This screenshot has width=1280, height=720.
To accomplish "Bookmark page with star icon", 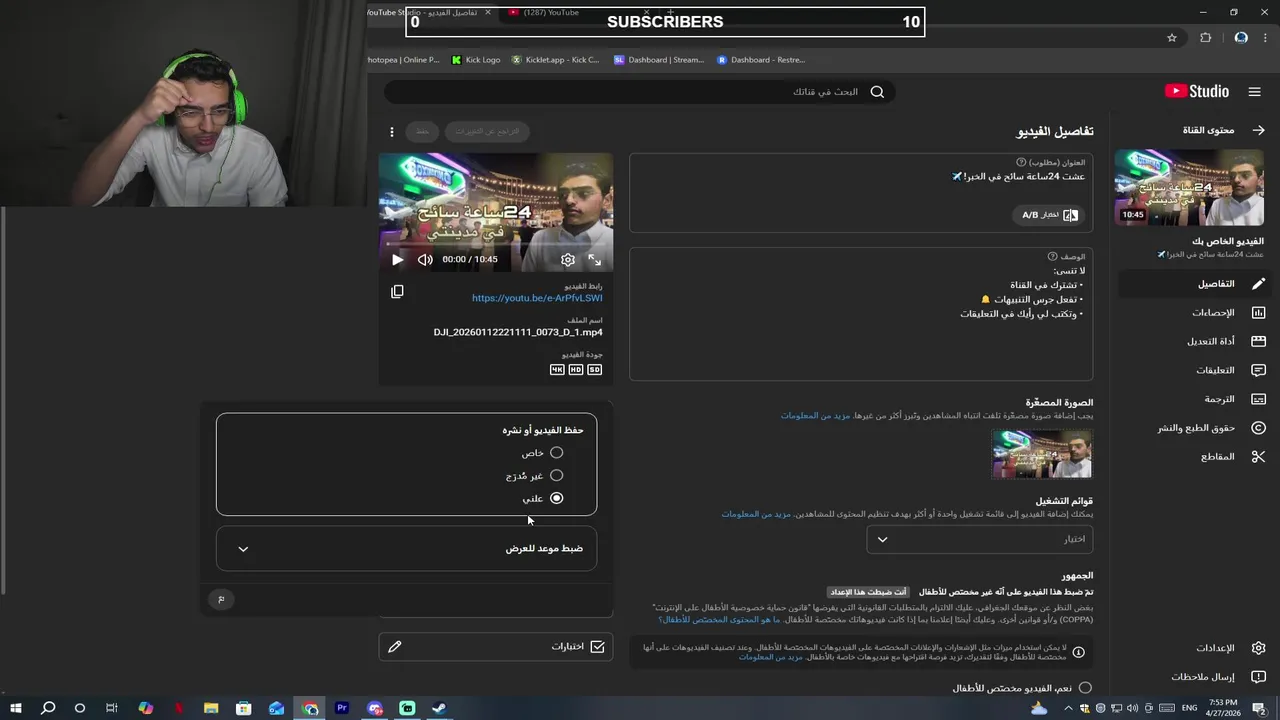I will [x=1172, y=38].
